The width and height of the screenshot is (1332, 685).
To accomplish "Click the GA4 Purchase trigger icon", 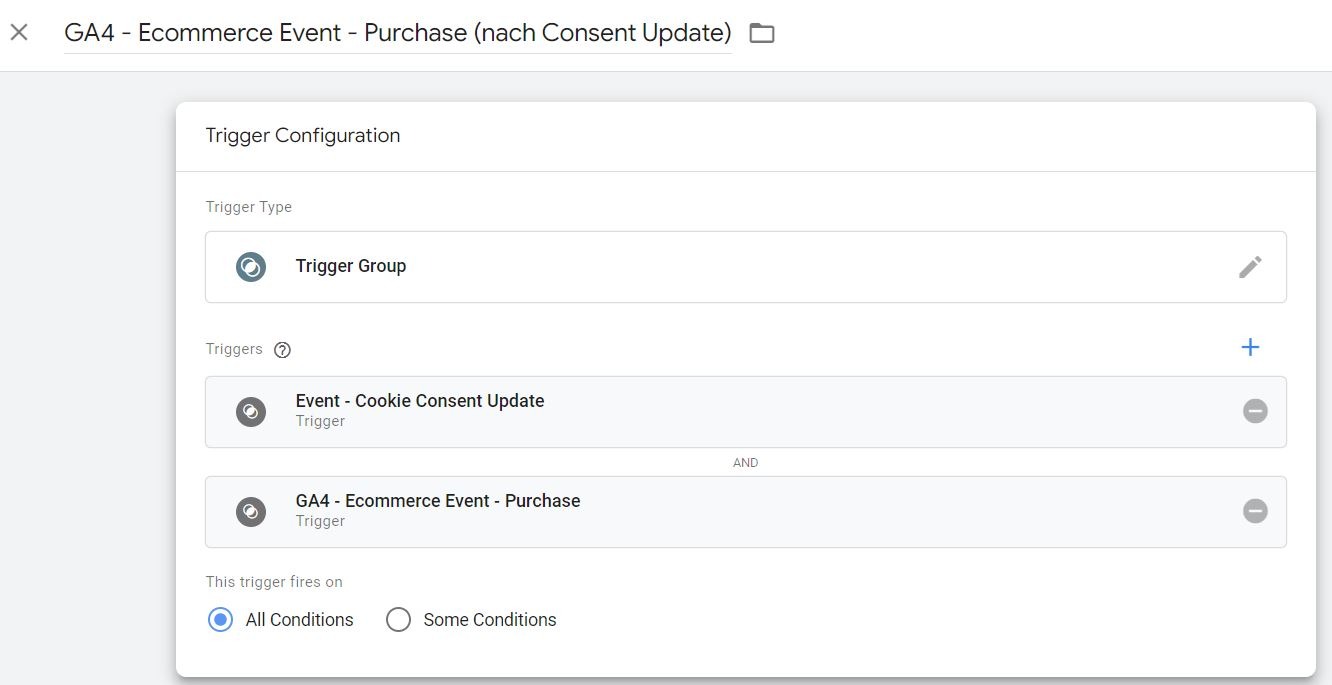I will [x=251, y=512].
